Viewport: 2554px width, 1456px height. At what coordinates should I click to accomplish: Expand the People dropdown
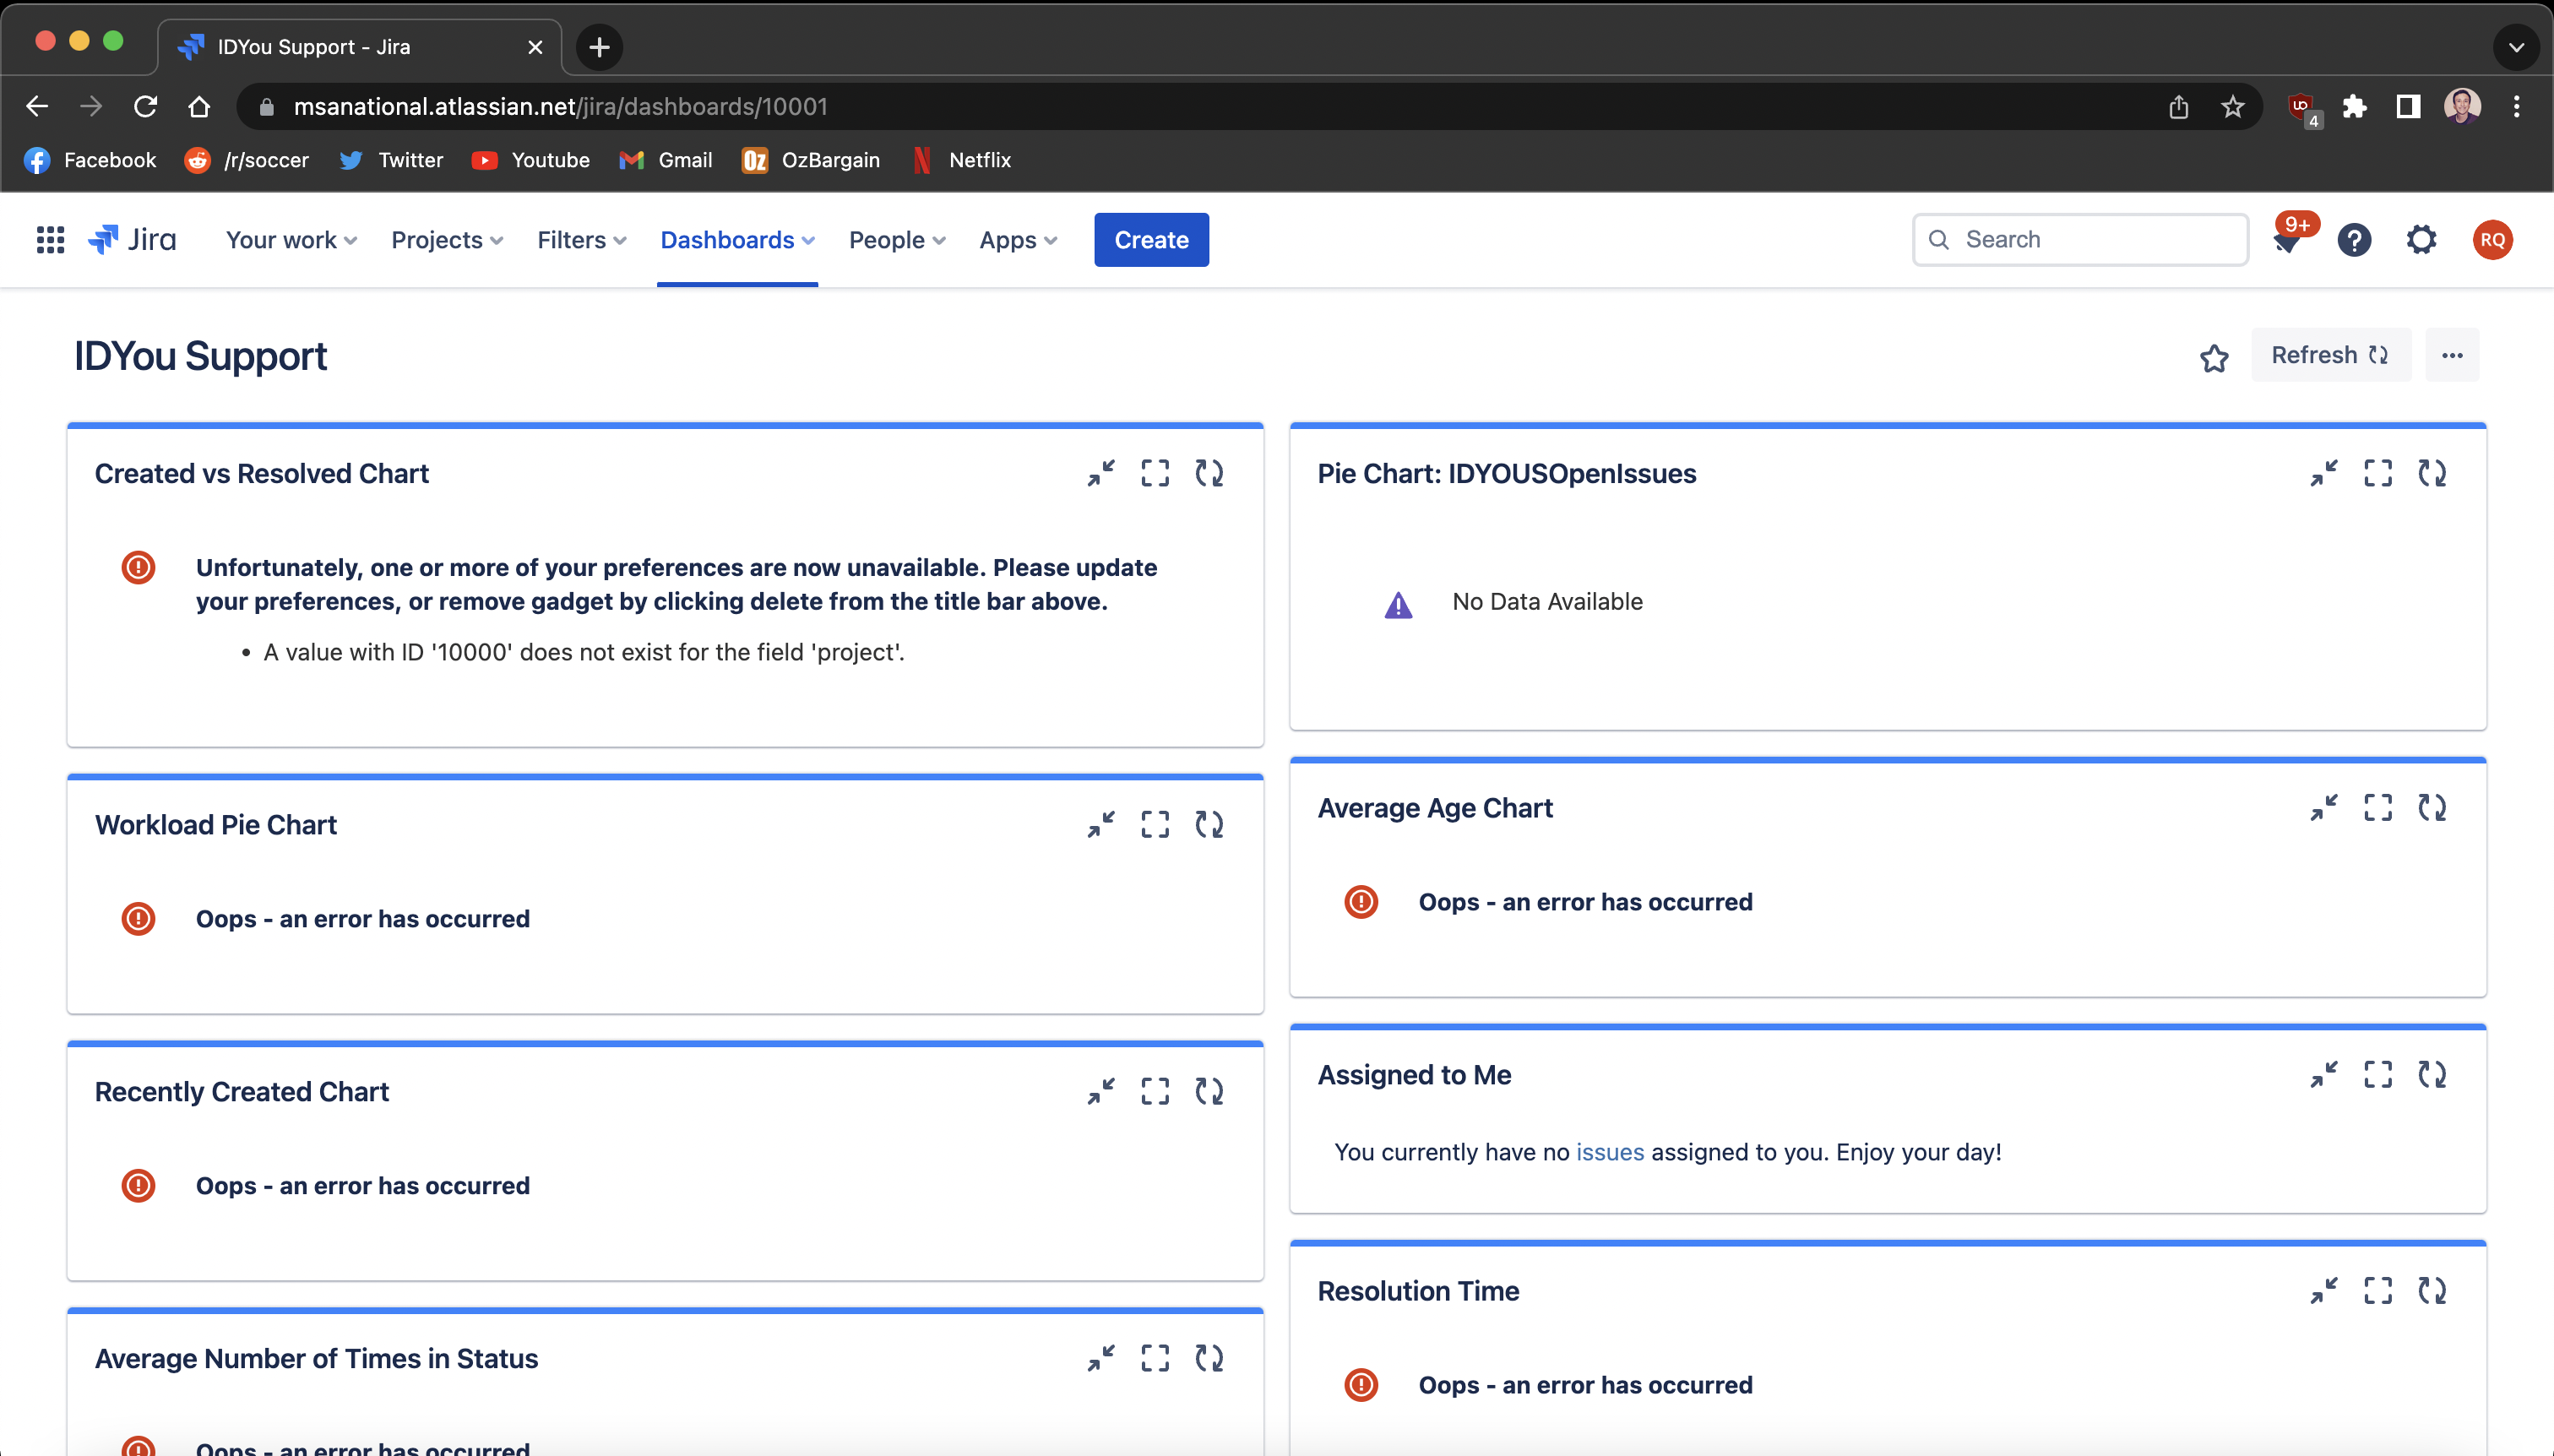click(x=897, y=240)
